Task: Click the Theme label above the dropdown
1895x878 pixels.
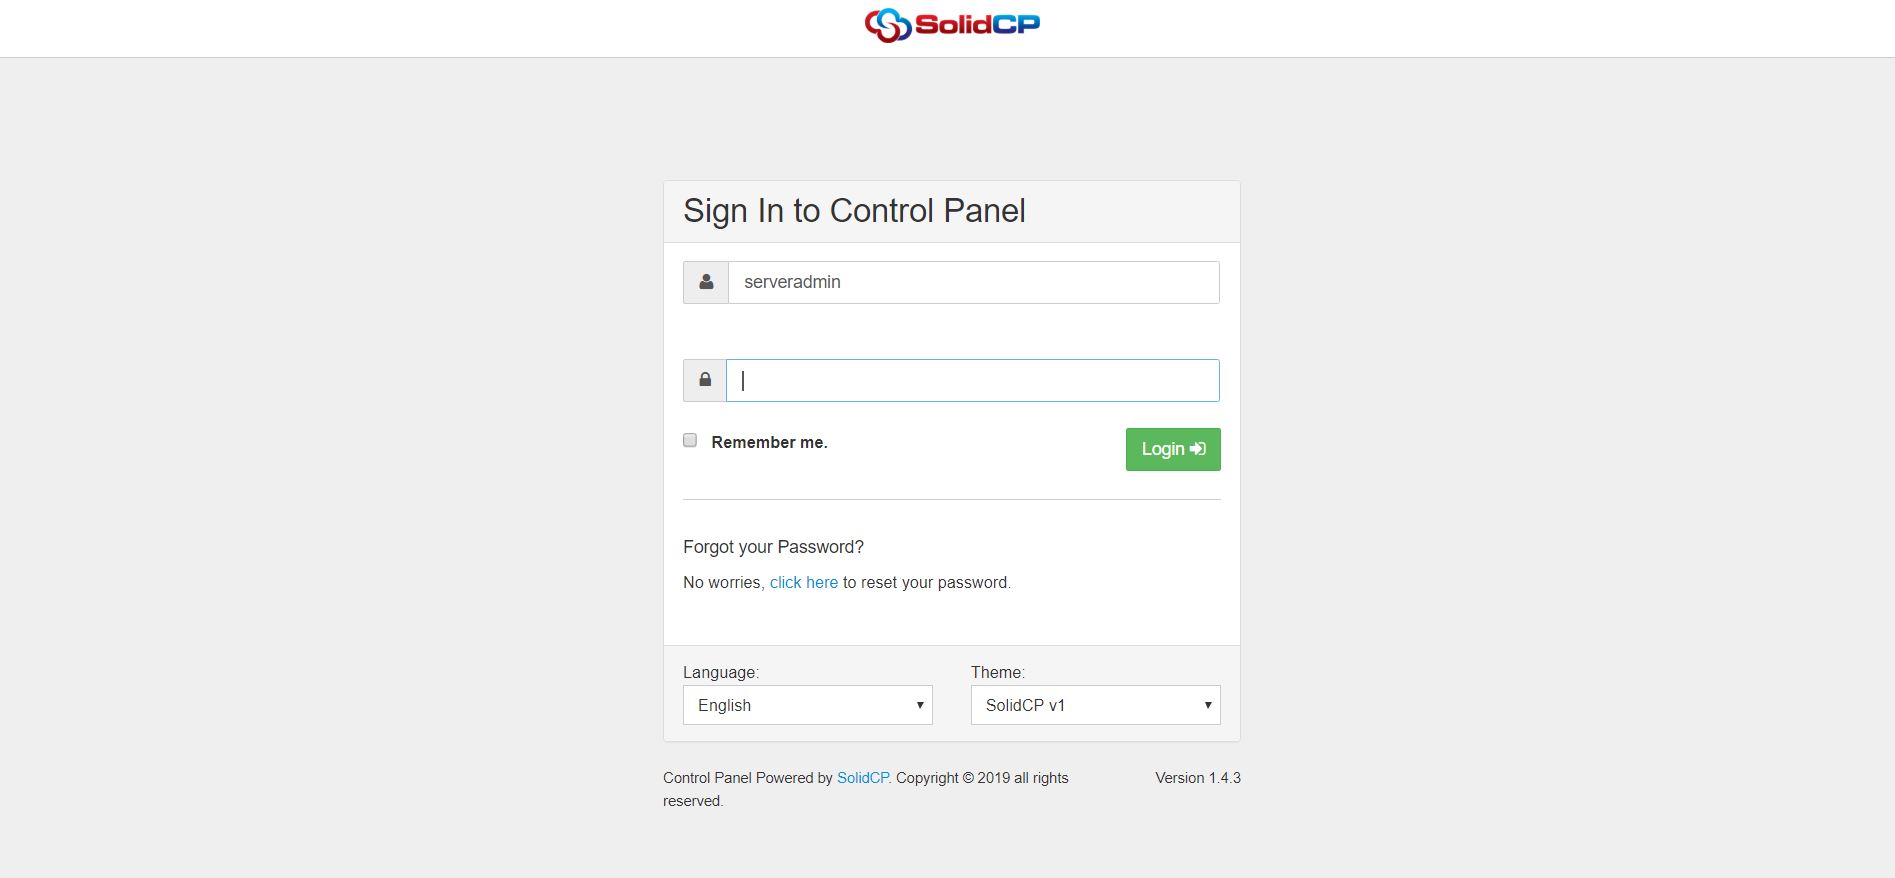Action: [x=998, y=672]
